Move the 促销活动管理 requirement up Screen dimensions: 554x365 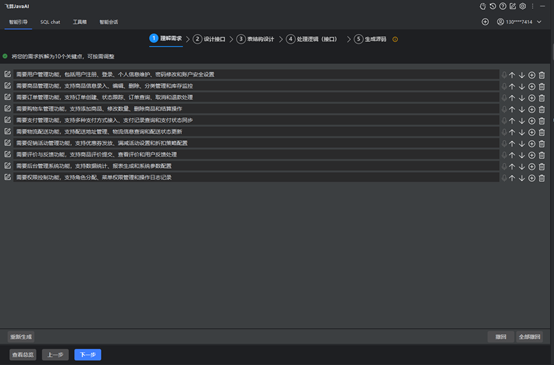[512, 144]
